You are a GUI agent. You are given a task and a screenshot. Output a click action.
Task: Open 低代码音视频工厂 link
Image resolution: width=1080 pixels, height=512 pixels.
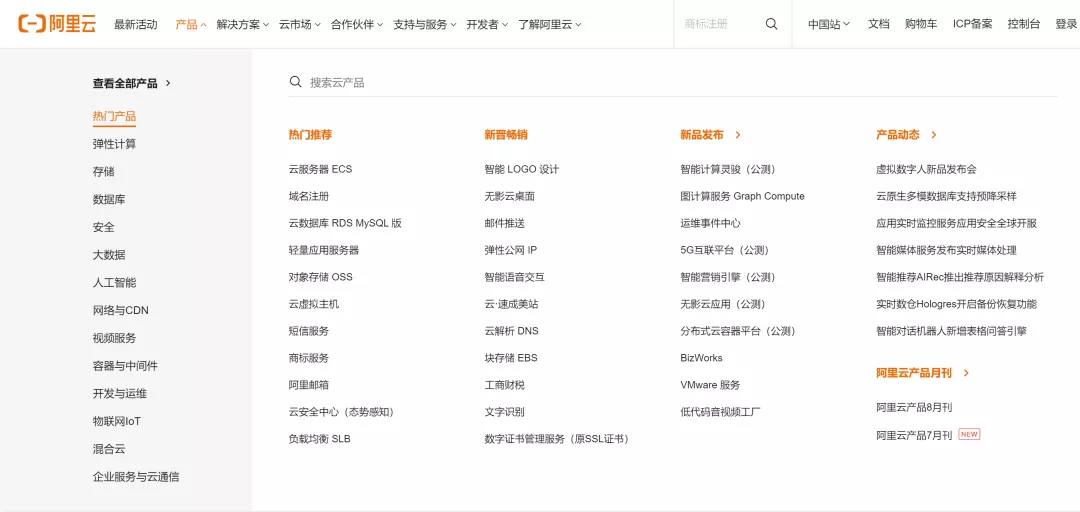720,412
